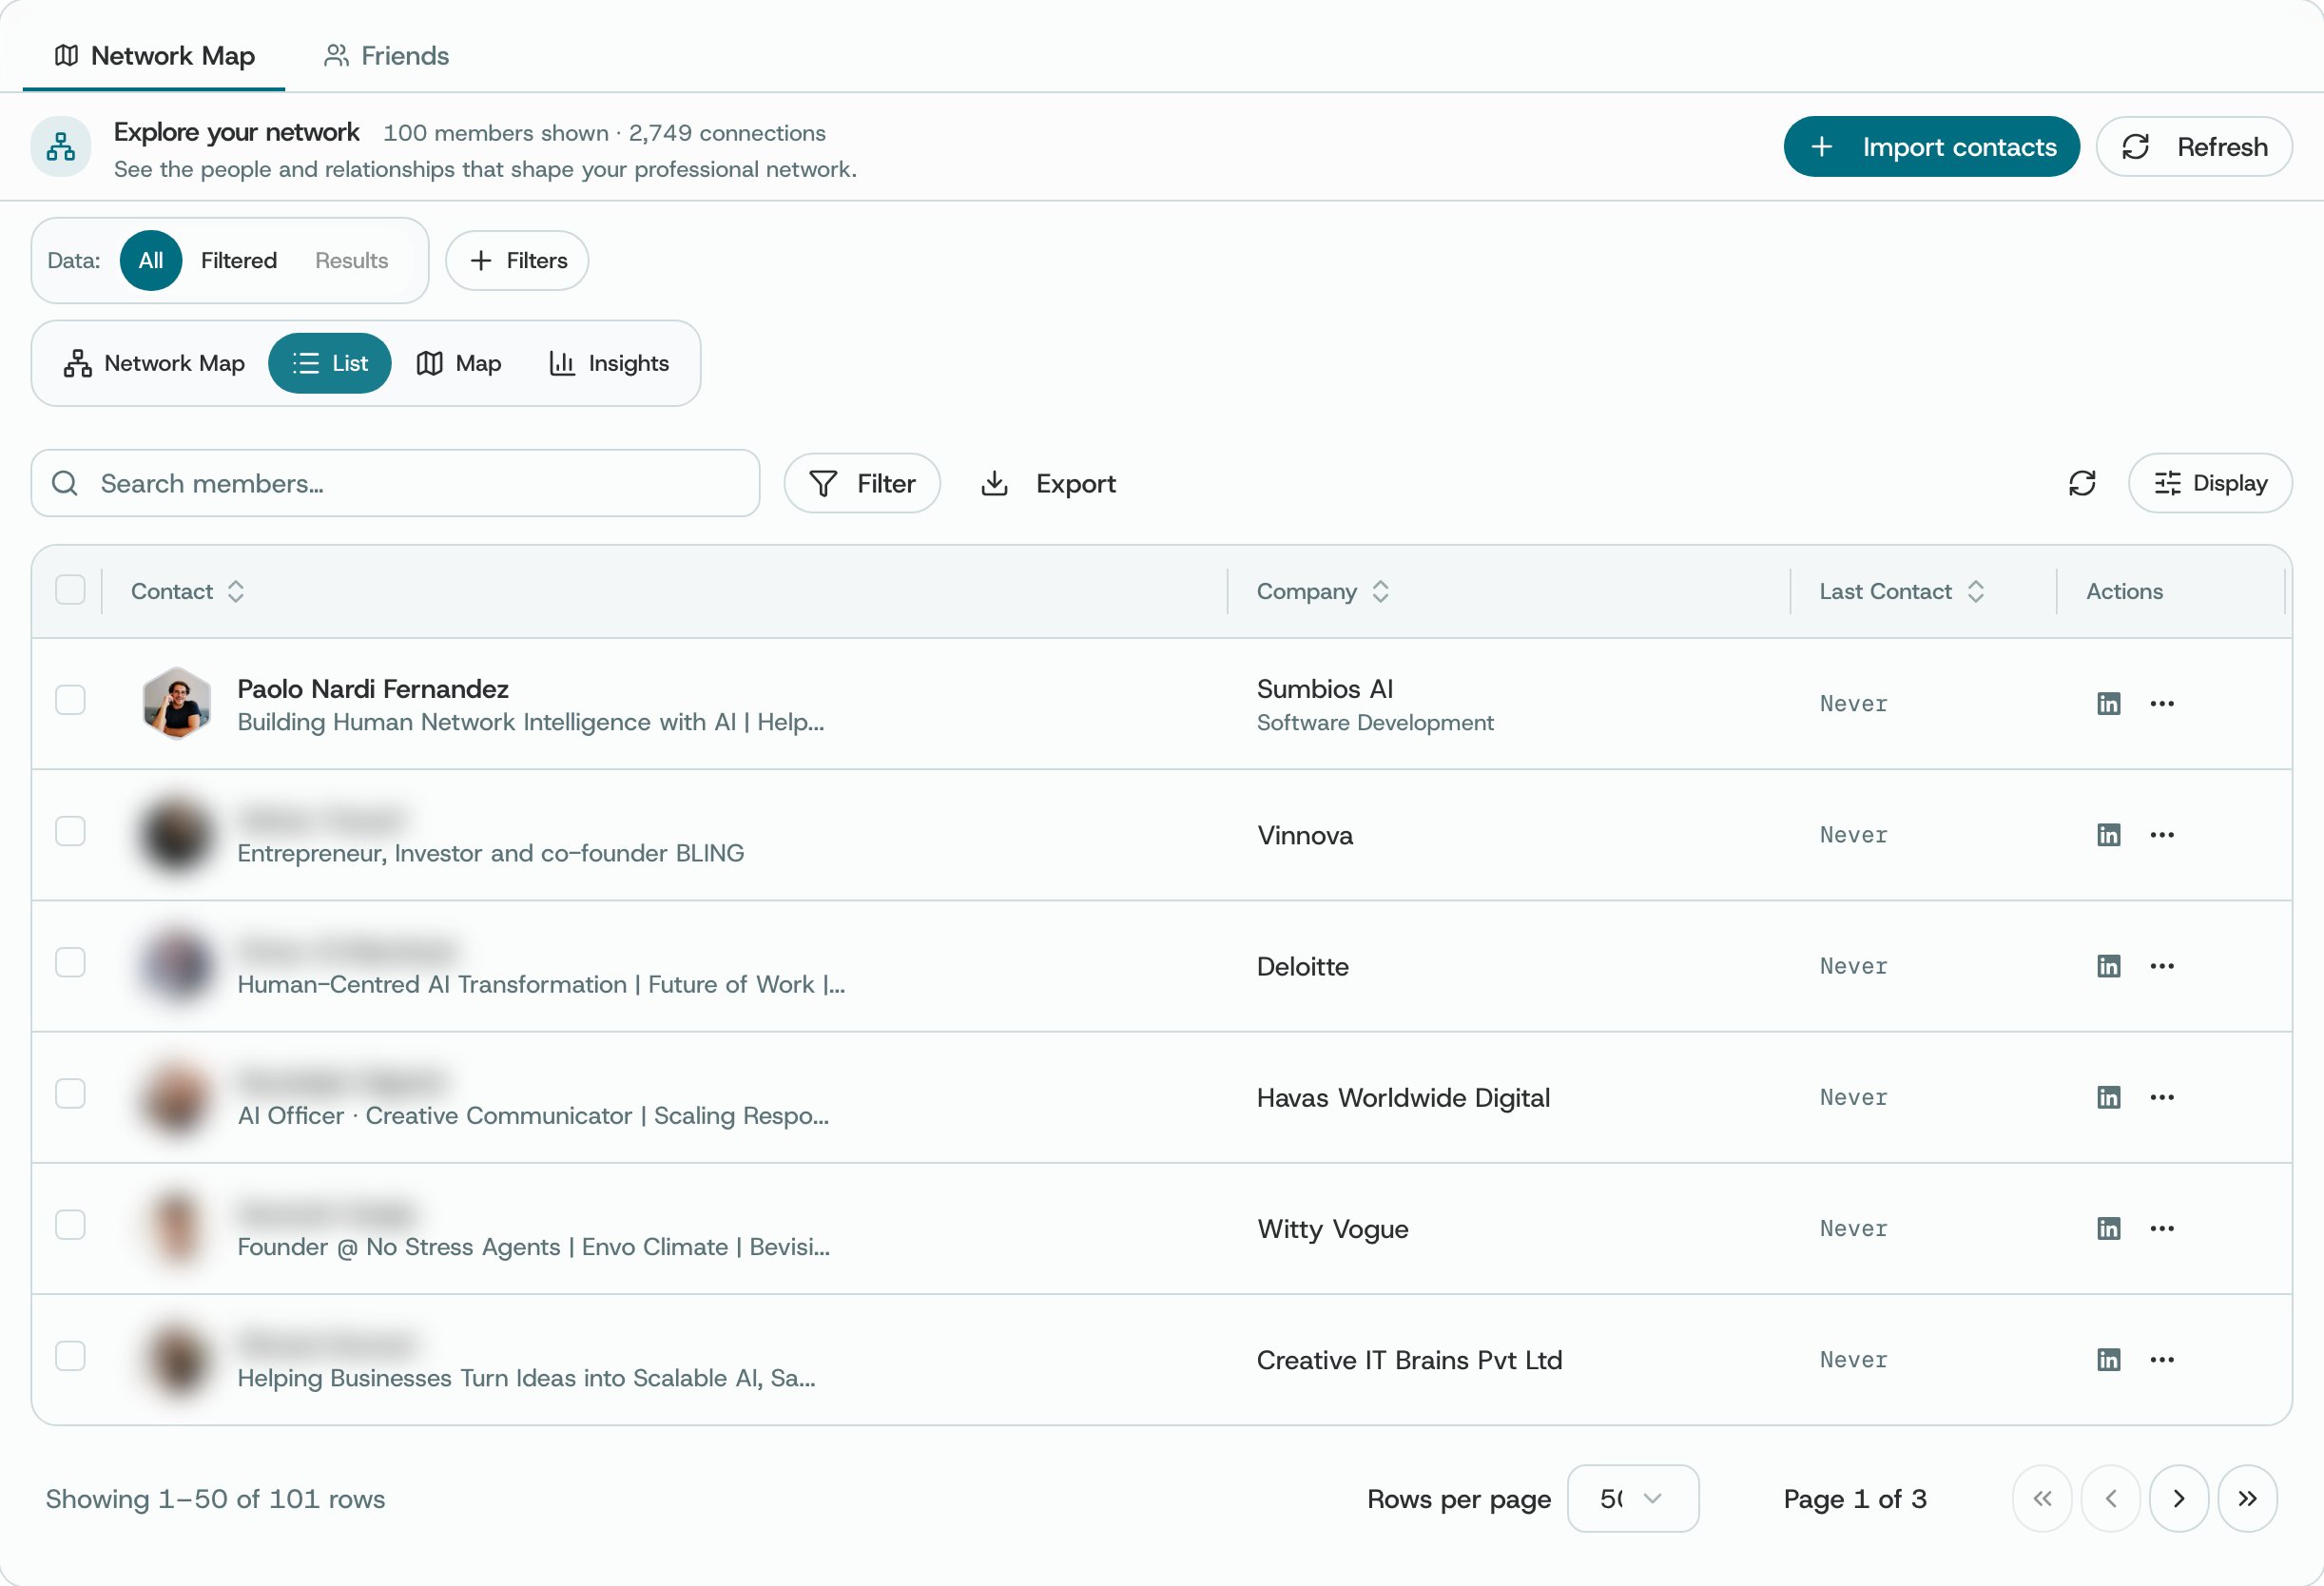
Task: Open LinkedIn icon in Deloitte row
Action: pyautogui.click(x=2108, y=965)
